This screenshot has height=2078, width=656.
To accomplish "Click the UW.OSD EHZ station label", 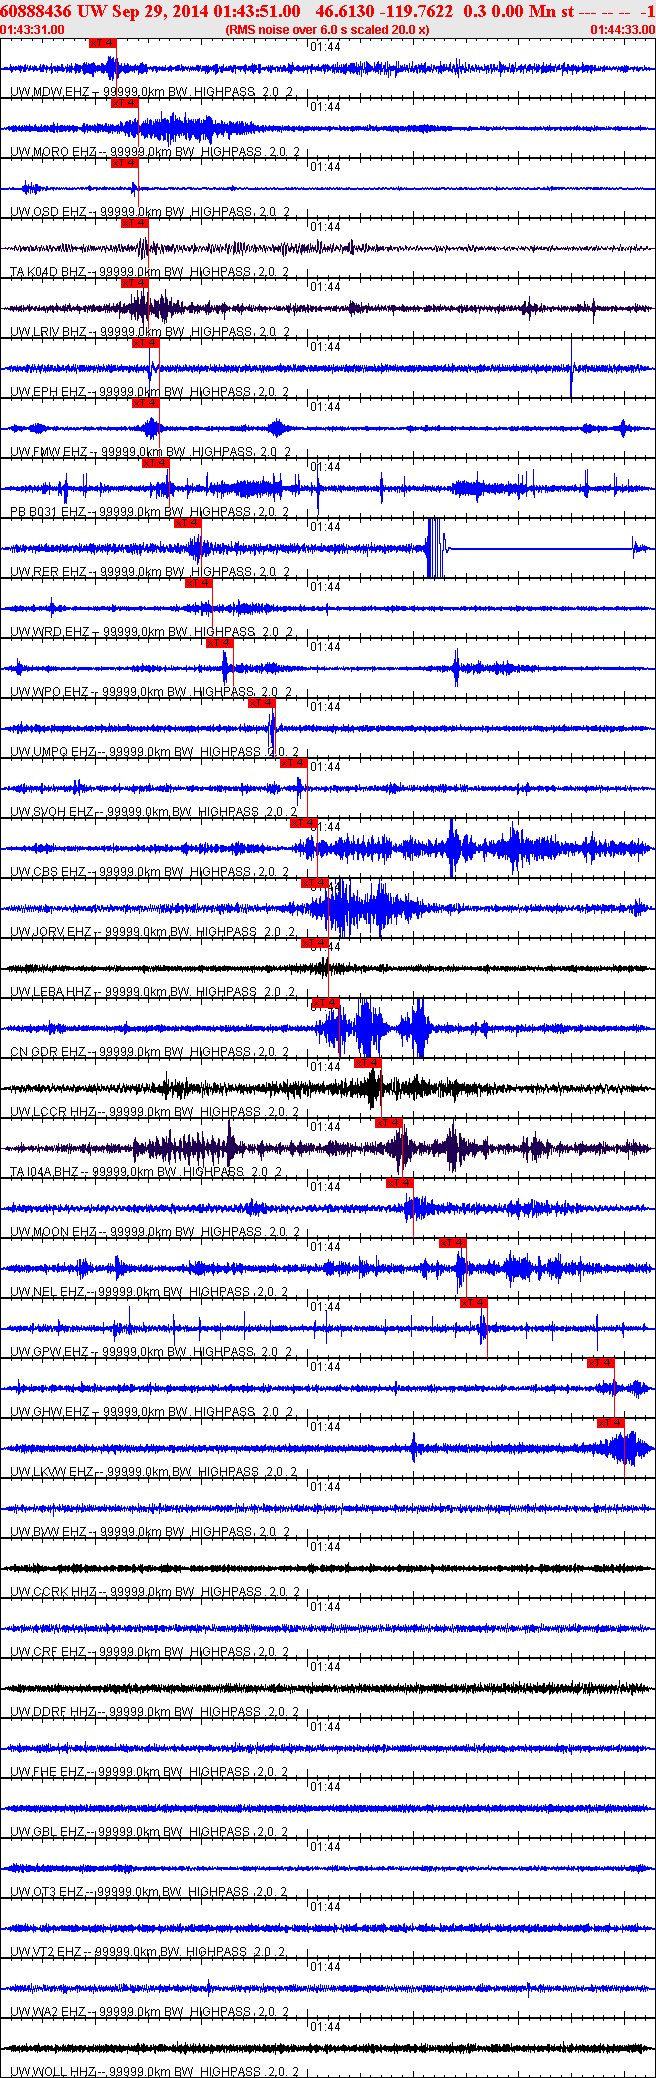I will (x=49, y=212).
